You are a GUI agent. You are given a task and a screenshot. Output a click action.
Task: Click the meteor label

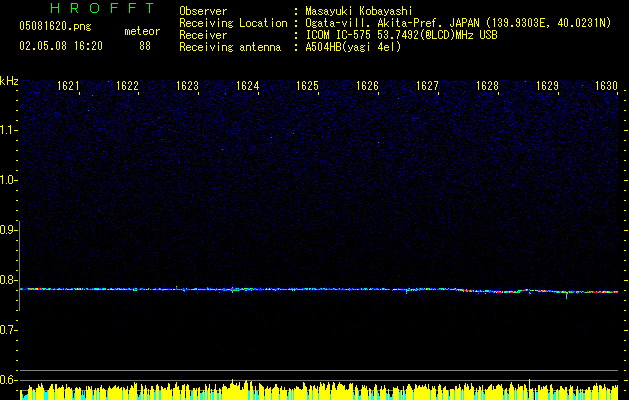pos(142,31)
